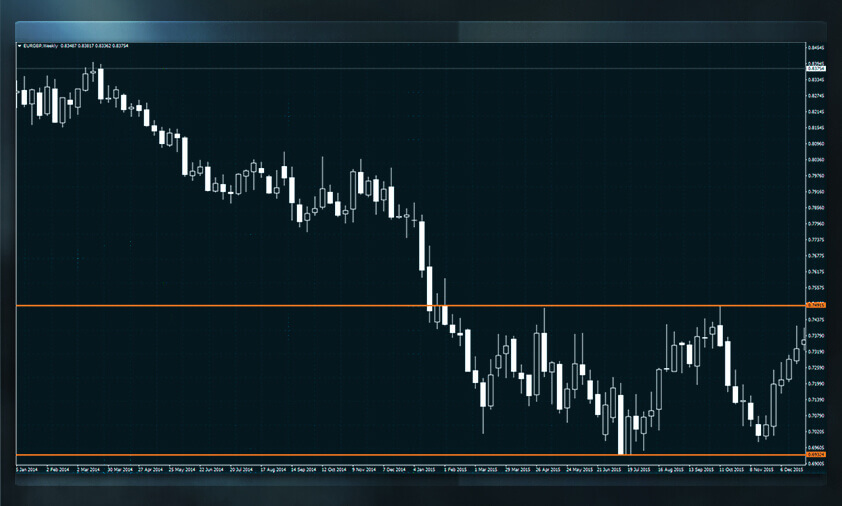Click the 17 Aug 2014 date label
The width and height of the screenshot is (842, 506).
coord(273,468)
